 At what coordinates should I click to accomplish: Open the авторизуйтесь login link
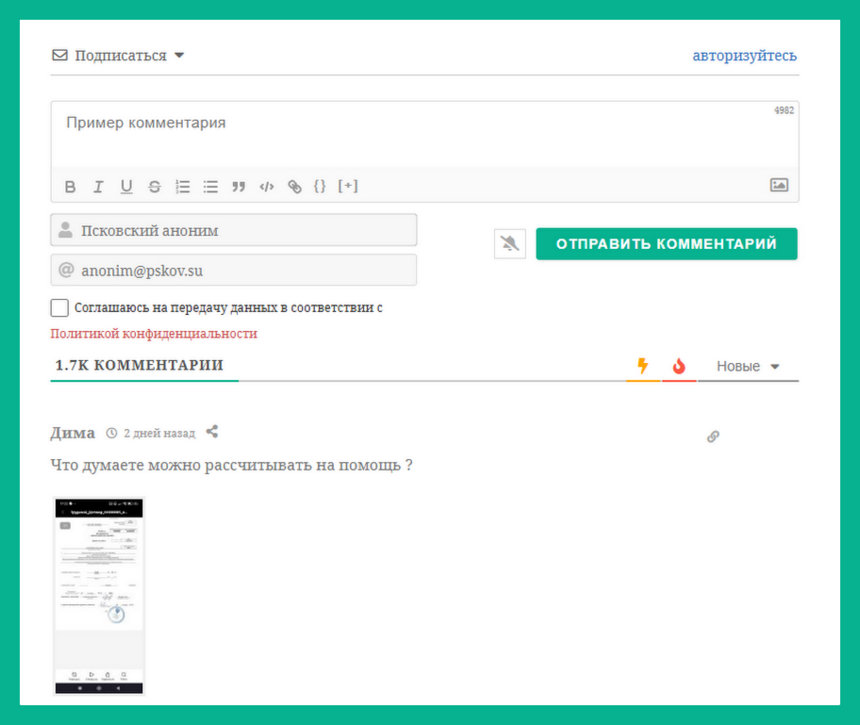coord(744,56)
